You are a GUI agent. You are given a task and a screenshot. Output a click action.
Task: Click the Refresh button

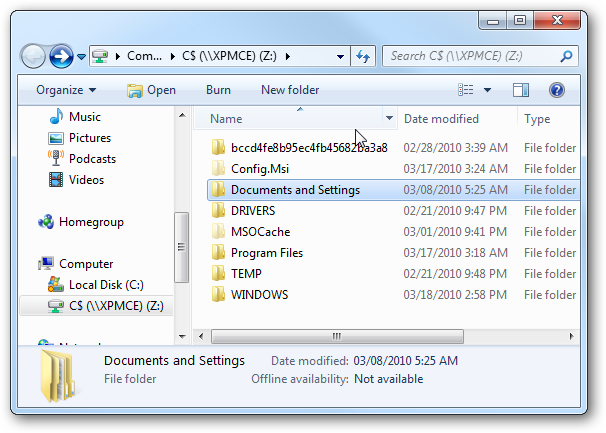click(363, 56)
